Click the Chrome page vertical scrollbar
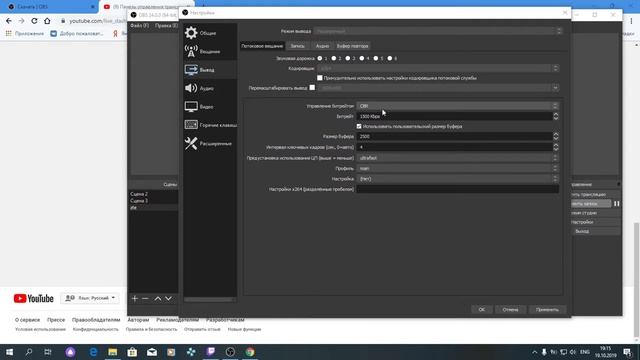640x360 pixels. pyautogui.click(x=636, y=280)
